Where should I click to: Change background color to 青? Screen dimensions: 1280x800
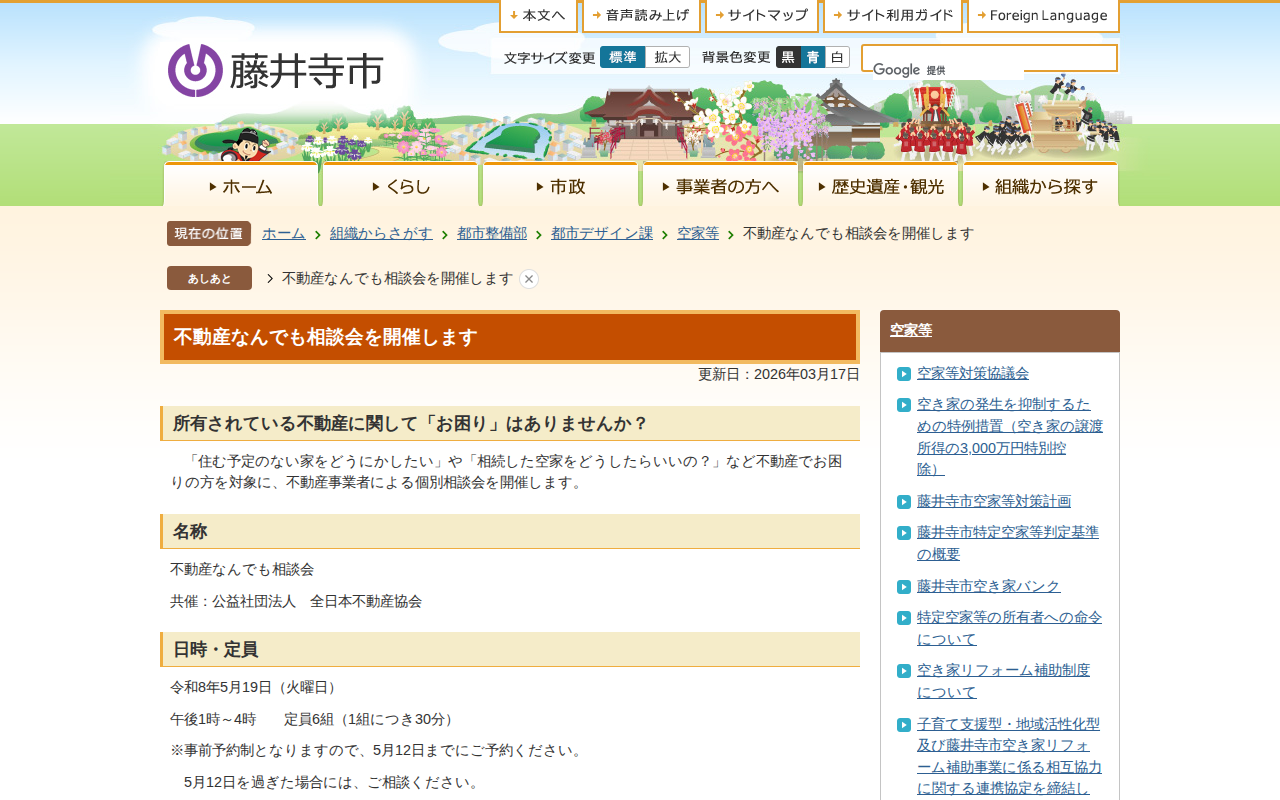(813, 57)
